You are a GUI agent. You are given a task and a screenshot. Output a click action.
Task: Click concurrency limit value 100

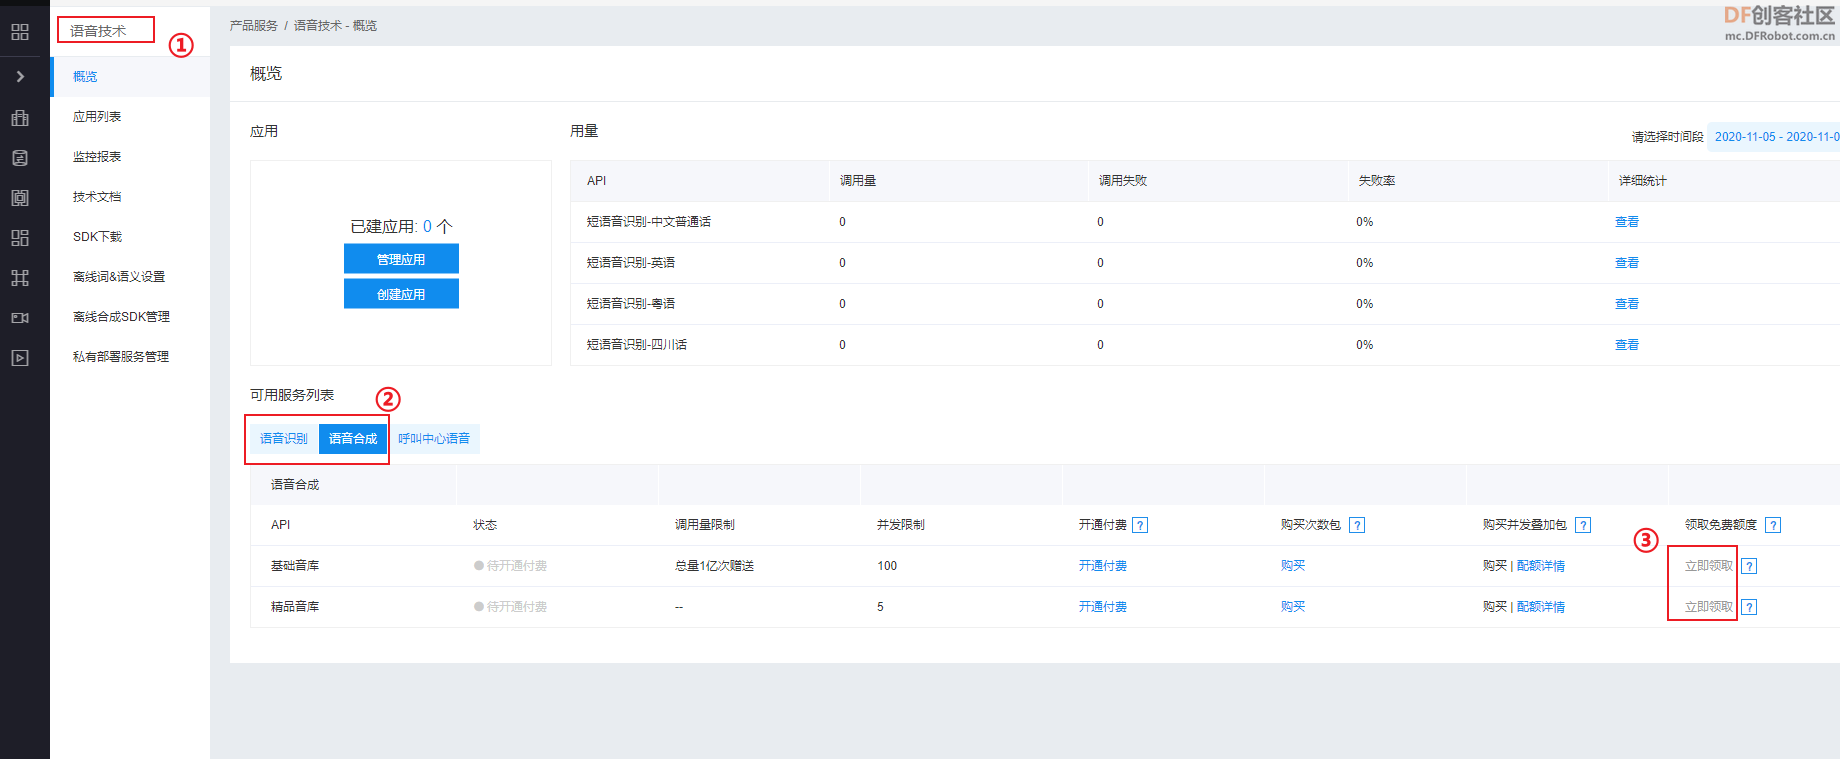click(887, 566)
